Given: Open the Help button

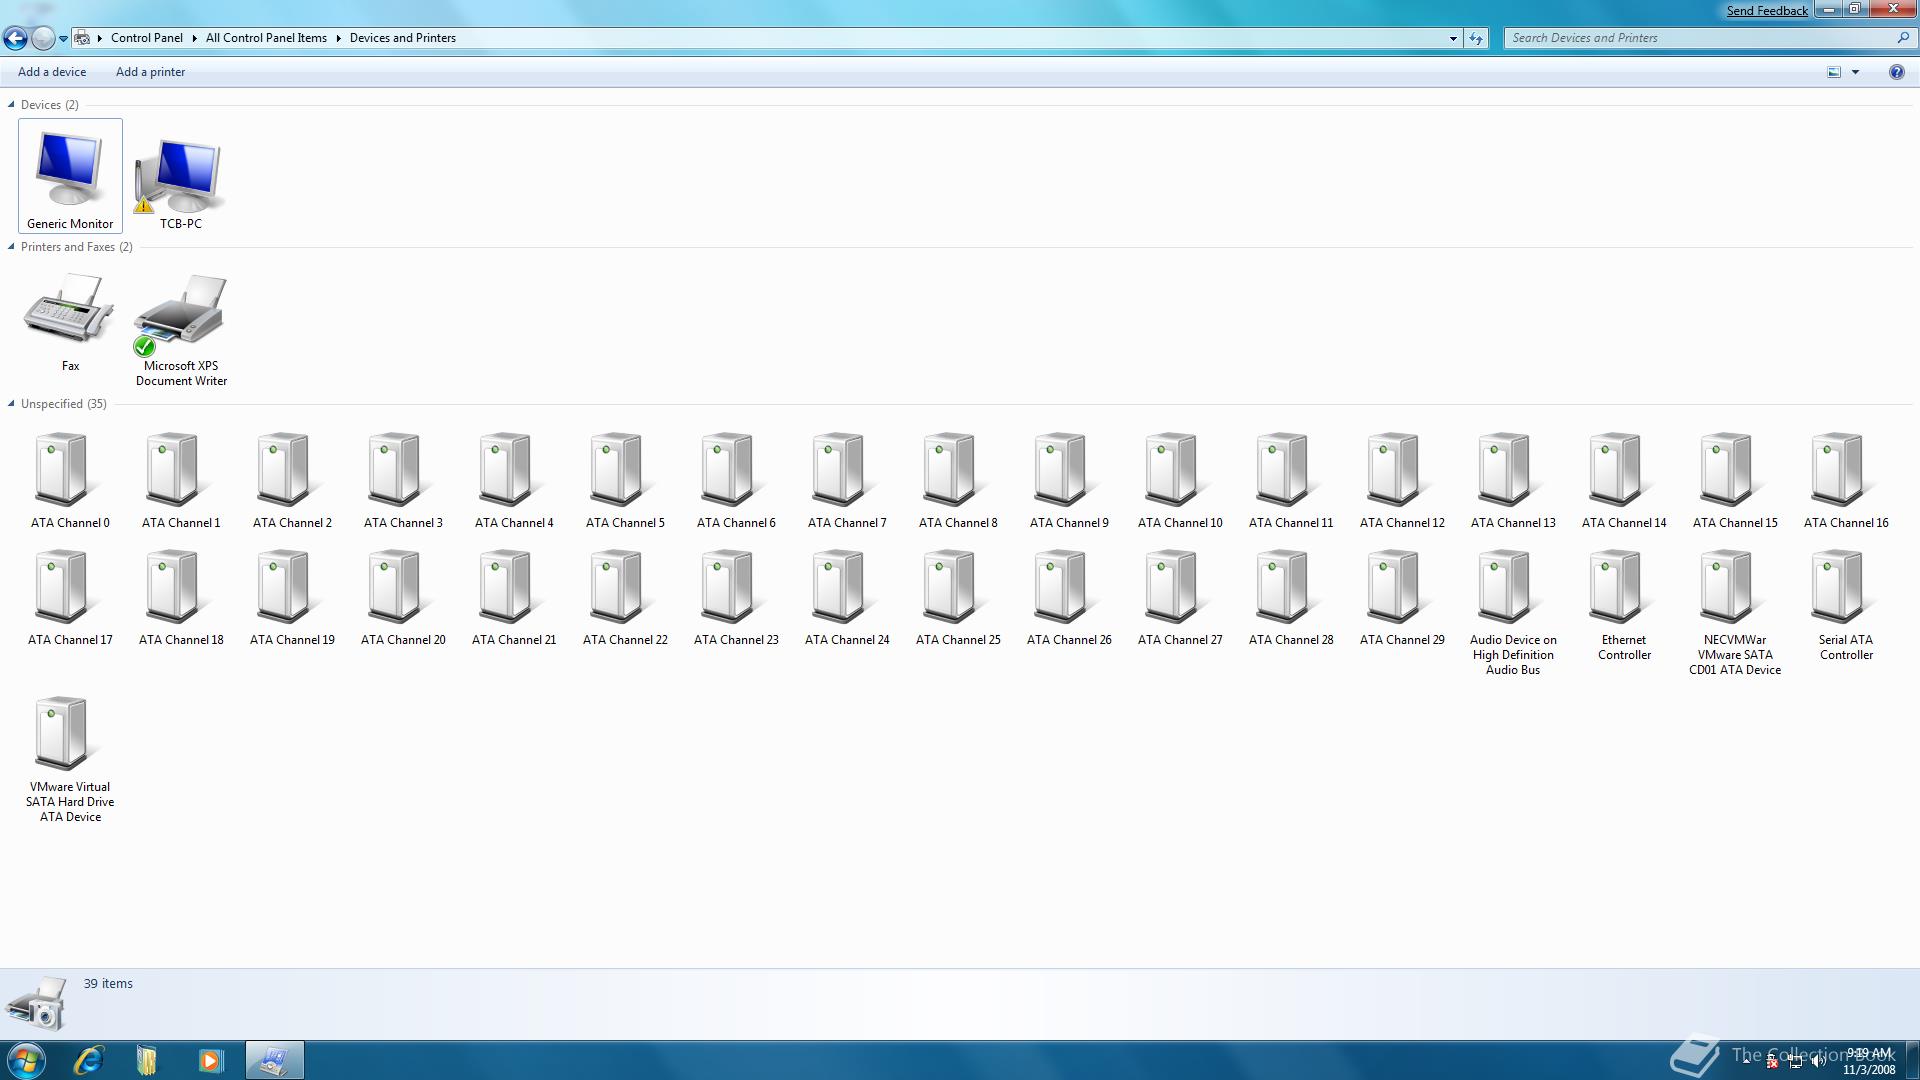Looking at the screenshot, I should pos(1896,72).
